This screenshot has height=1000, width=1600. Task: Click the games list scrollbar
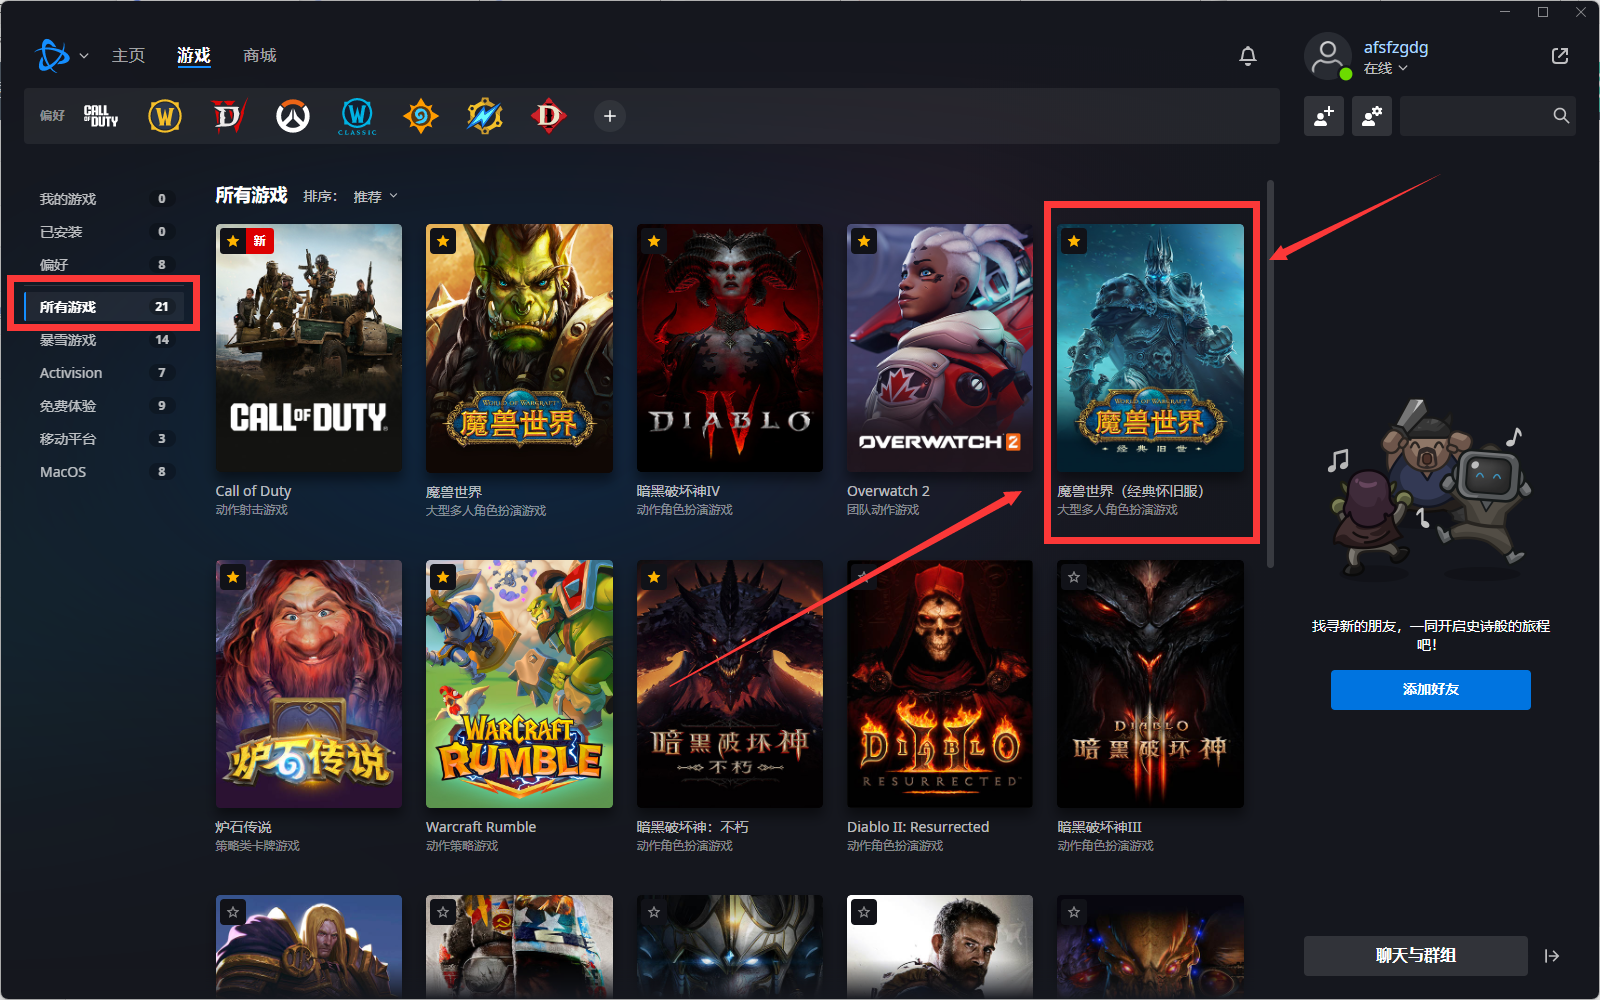tap(1271, 374)
